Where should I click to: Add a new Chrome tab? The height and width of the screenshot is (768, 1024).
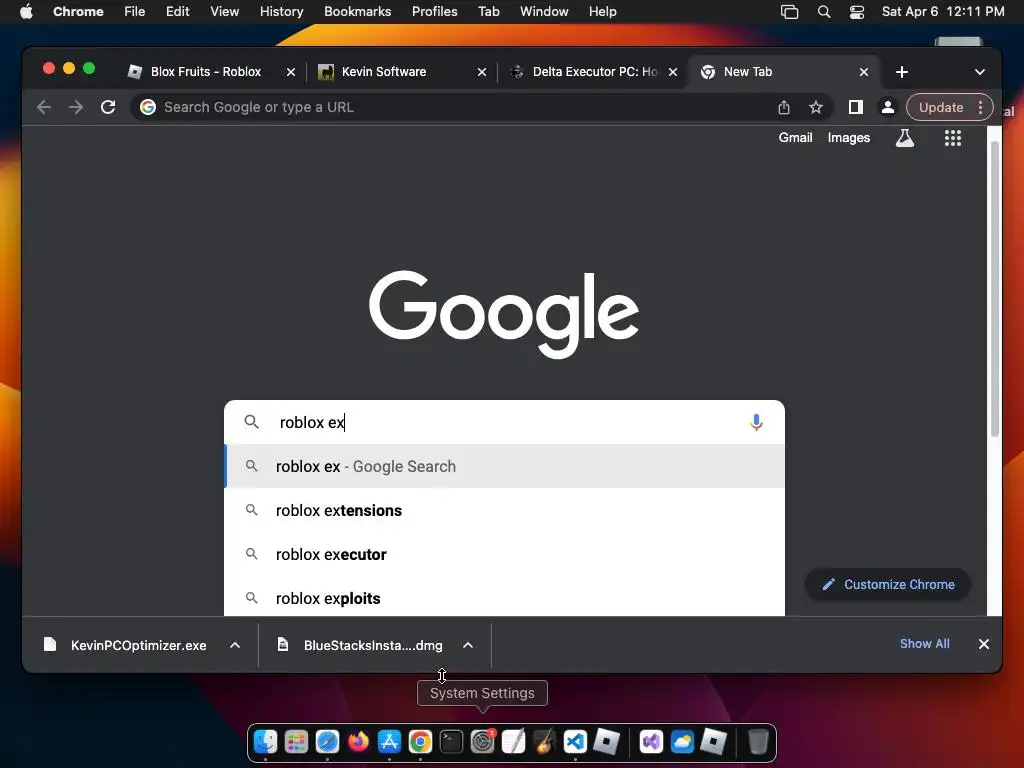(x=902, y=72)
